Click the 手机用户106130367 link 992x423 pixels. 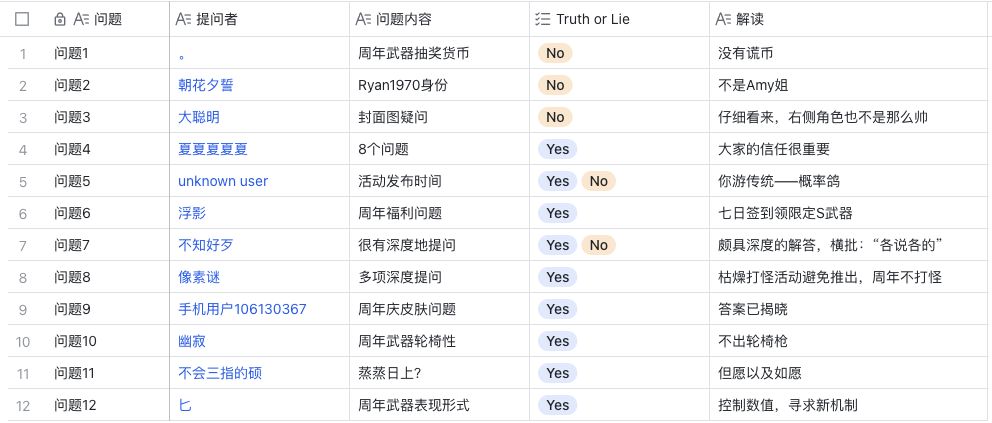[x=242, y=309]
